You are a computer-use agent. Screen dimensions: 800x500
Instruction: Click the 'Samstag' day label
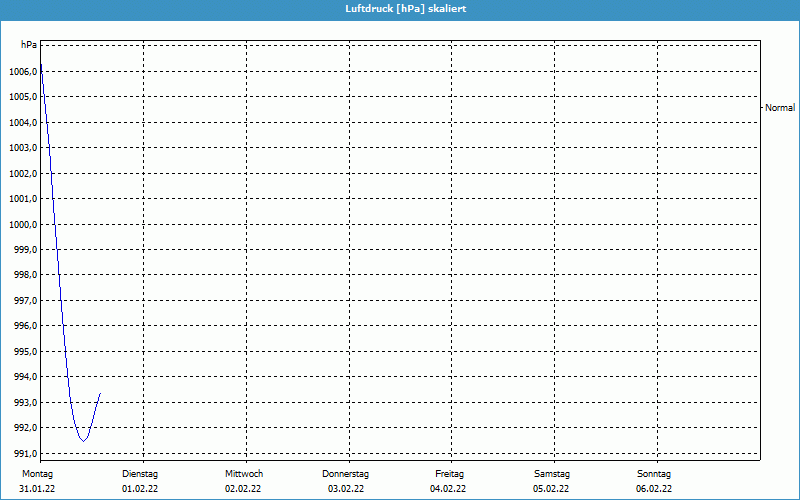pos(552,474)
